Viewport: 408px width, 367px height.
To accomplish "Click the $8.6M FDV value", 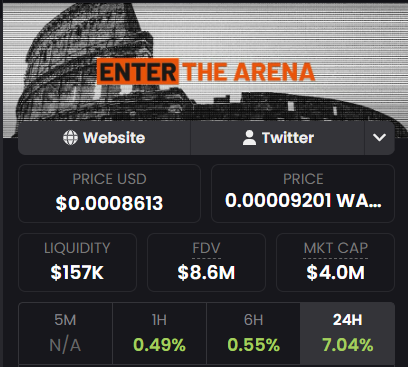I will (206, 273).
